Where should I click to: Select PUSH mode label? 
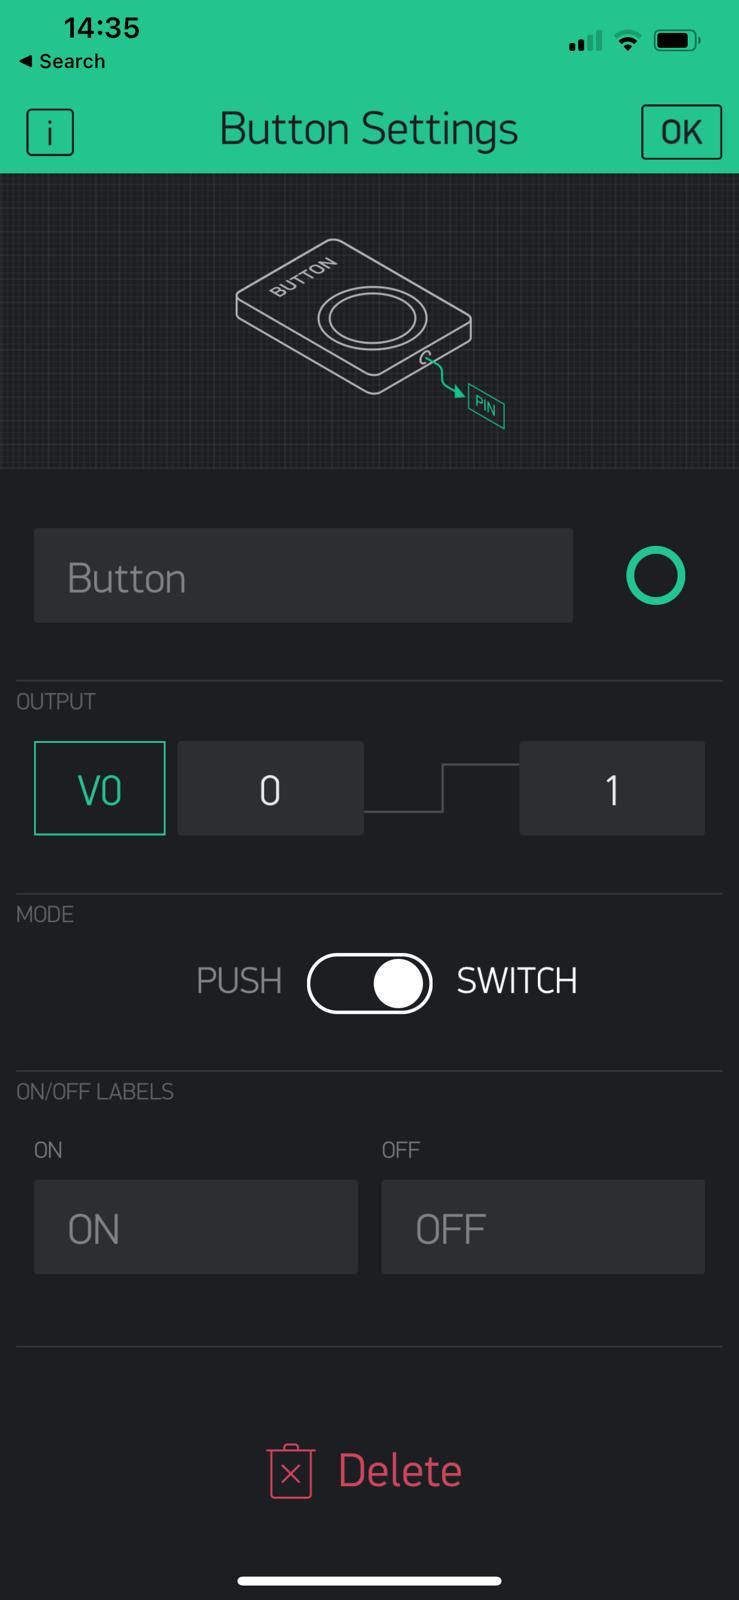pos(239,981)
